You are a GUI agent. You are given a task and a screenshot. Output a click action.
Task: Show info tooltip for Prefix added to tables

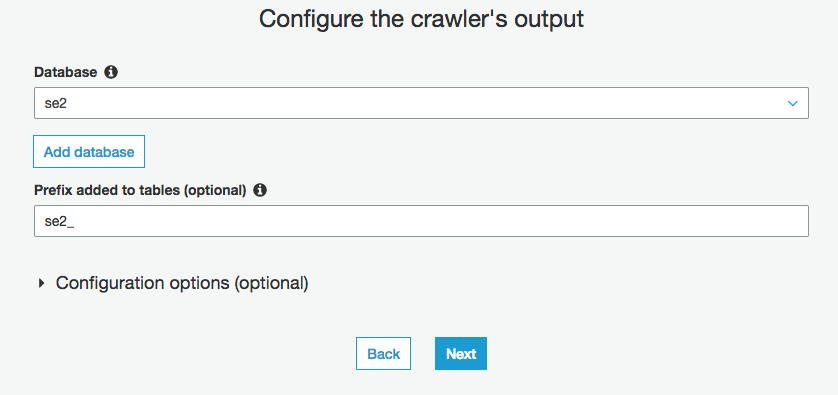click(x=260, y=190)
